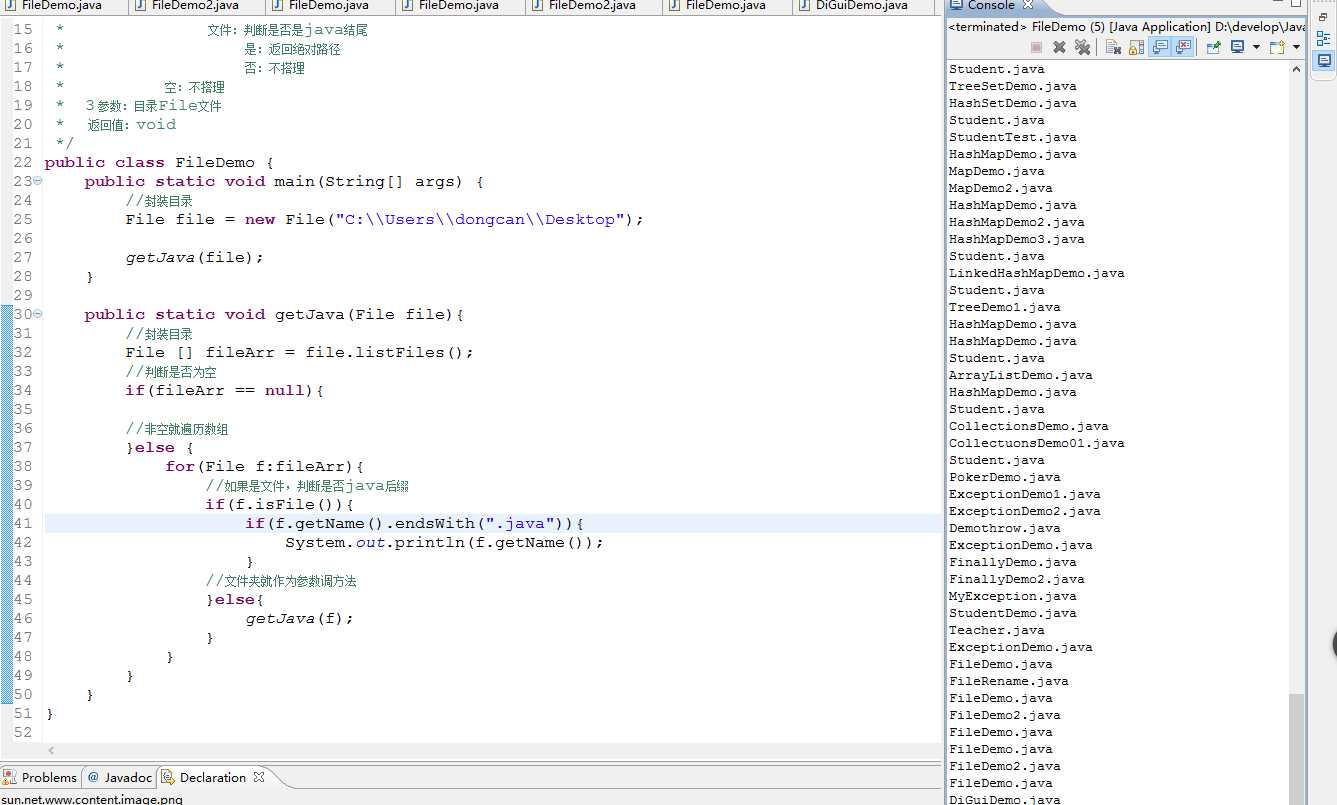The image size is (1337, 805).
Task: Close the Declaration tab
Action: coord(259,777)
